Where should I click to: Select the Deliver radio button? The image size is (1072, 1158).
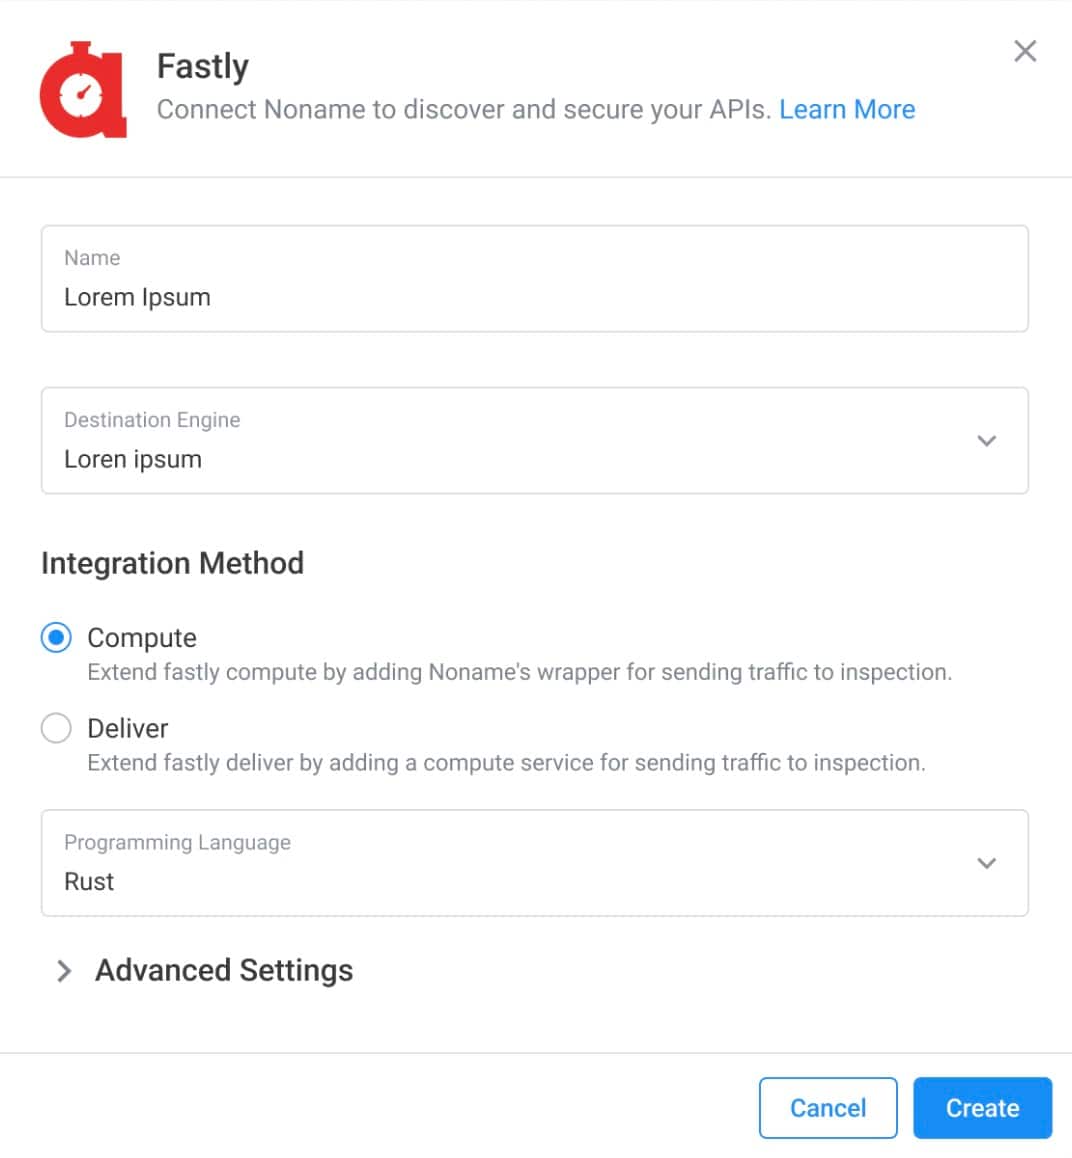(x=56, y=728)
